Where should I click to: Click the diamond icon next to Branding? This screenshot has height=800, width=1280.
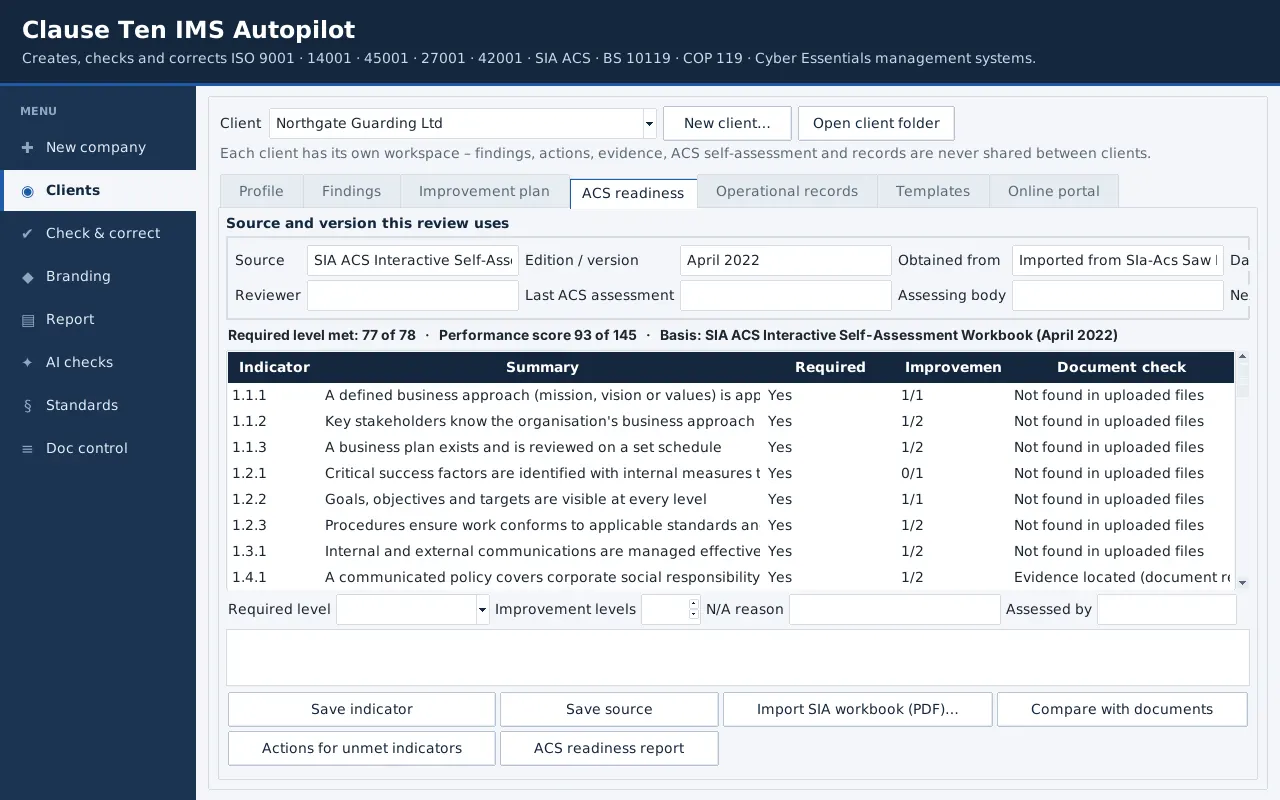[27, 276]
